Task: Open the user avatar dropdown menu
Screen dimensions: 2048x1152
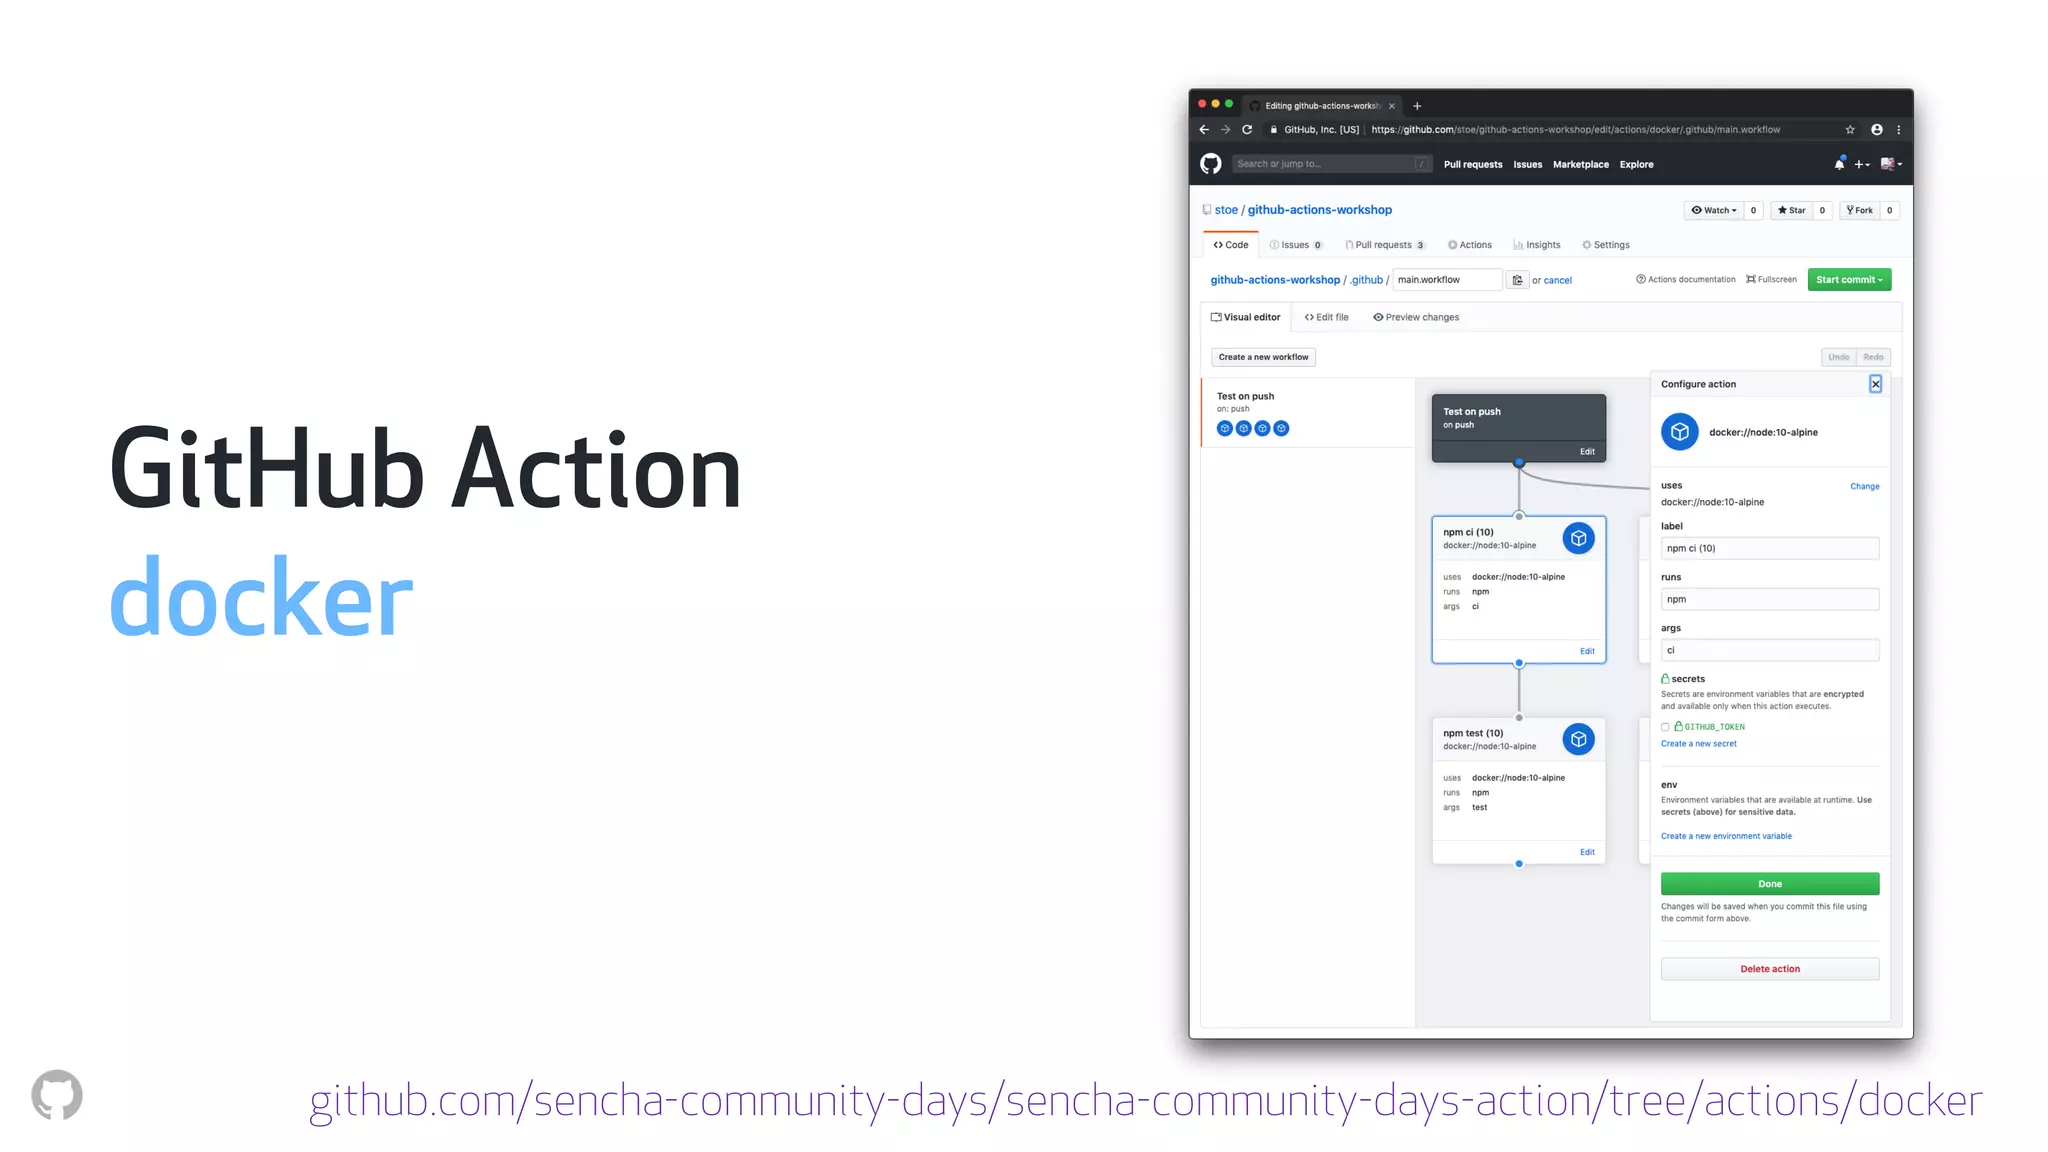Action: click(1891, 164)
